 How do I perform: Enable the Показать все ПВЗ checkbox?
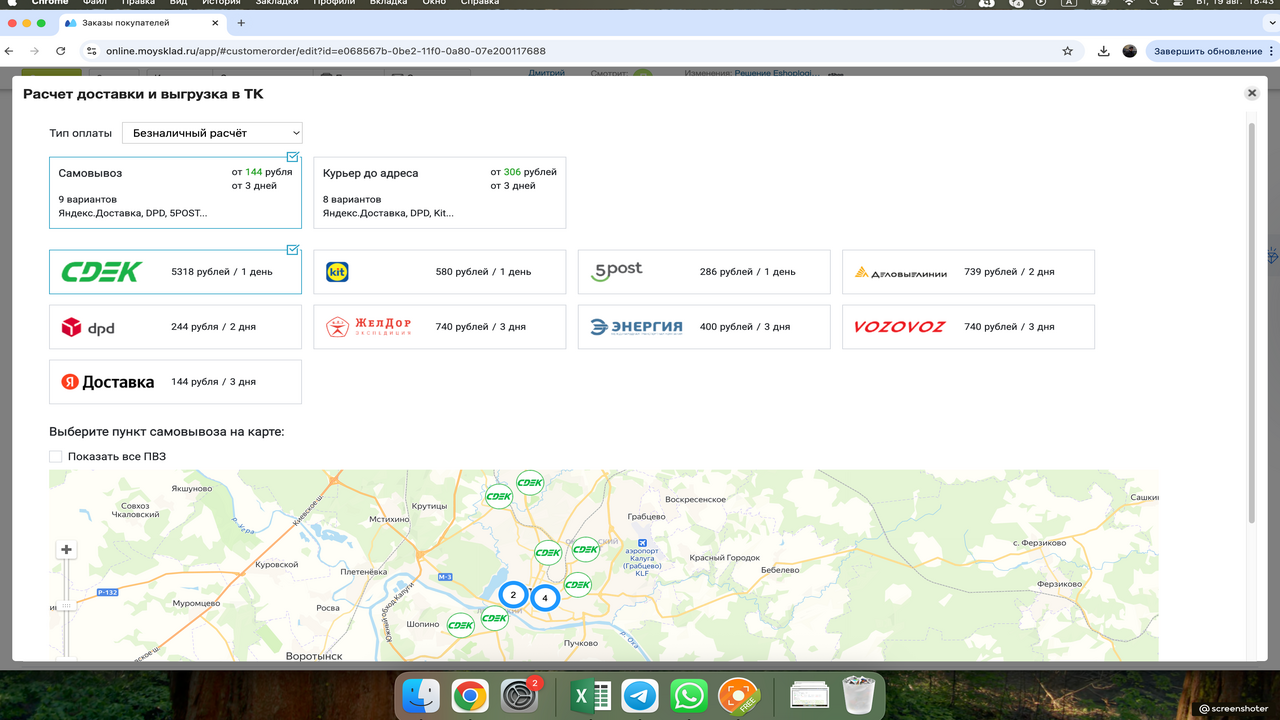pyautogui.click(x=56, y=457)
